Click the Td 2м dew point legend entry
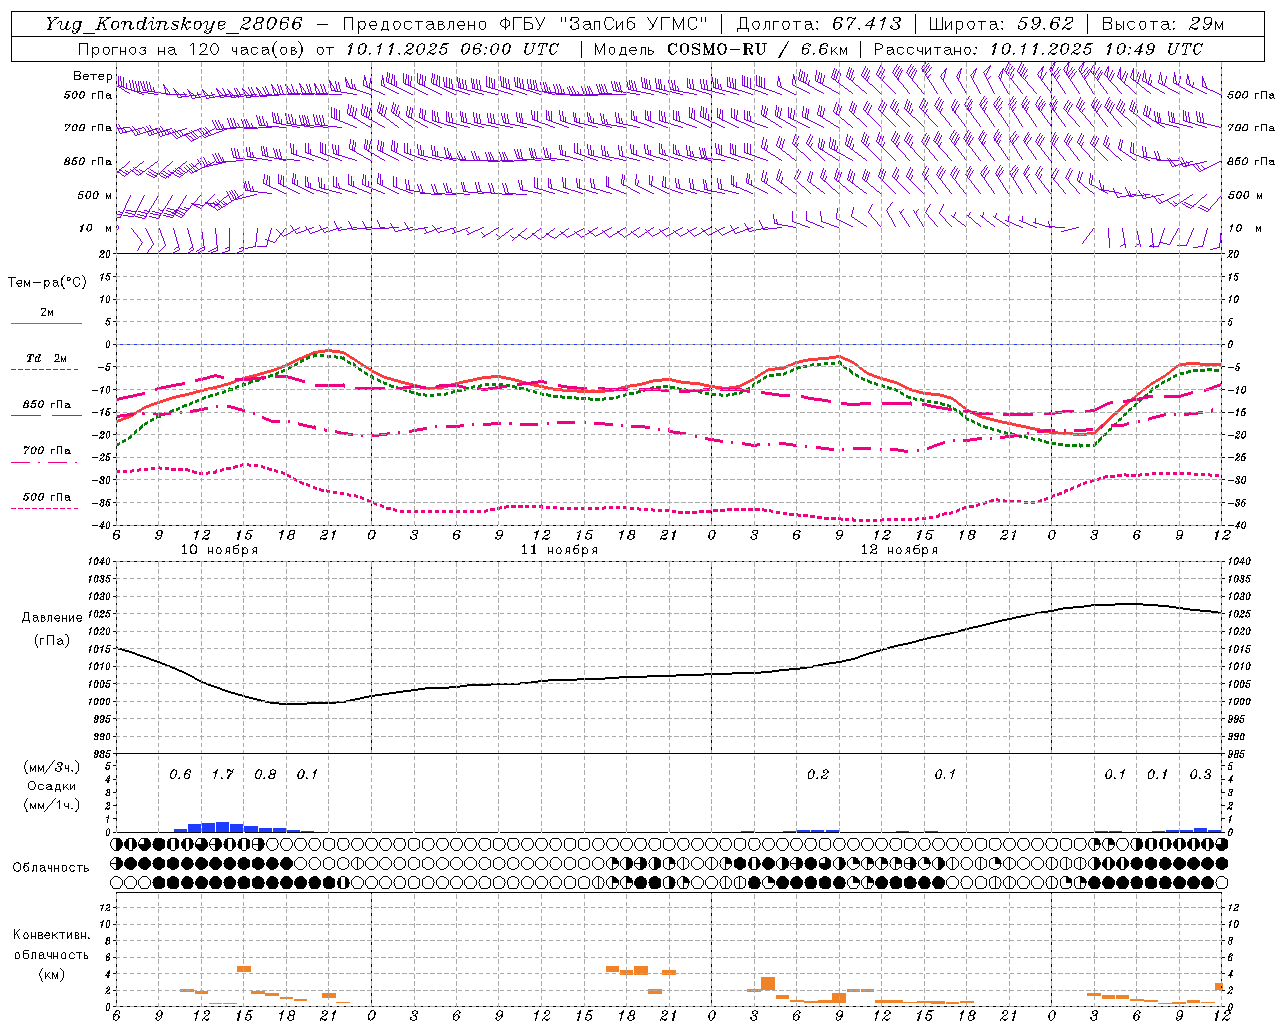Screen dimensions: 1280x1024 point(47,358)
